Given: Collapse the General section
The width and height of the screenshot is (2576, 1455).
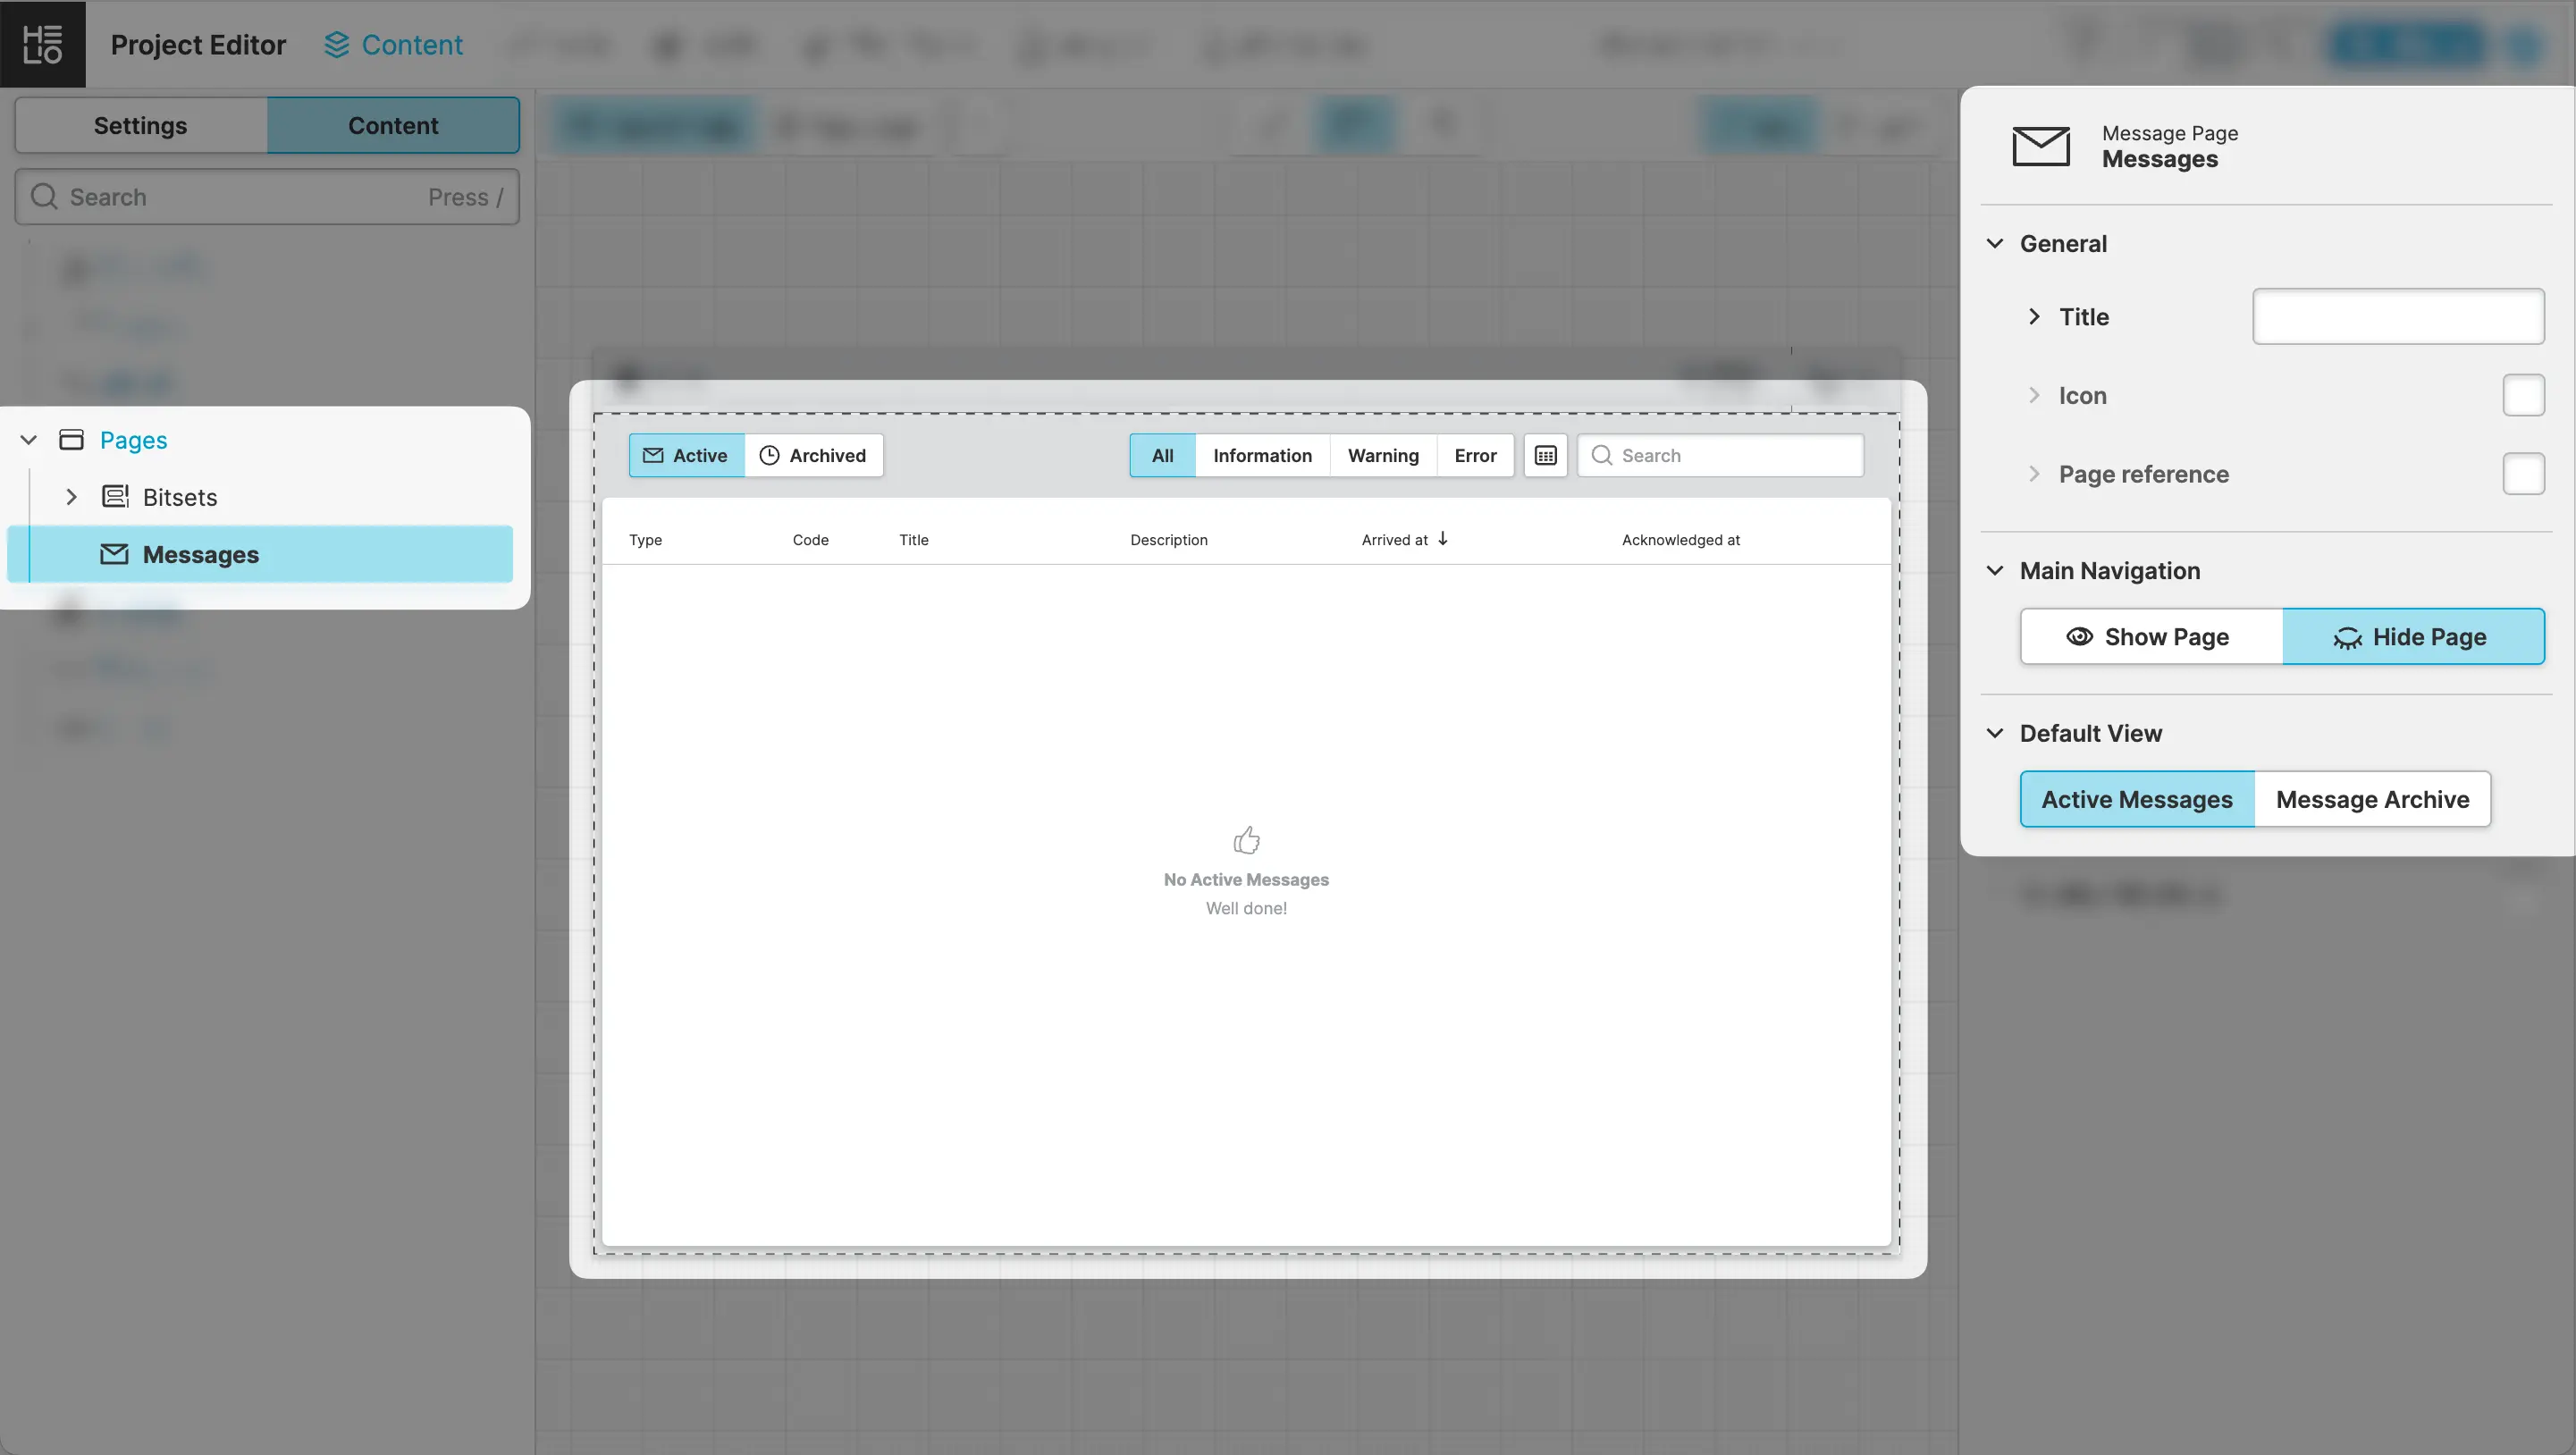Looking at the screenshot, I should (x=1995, y=244).
